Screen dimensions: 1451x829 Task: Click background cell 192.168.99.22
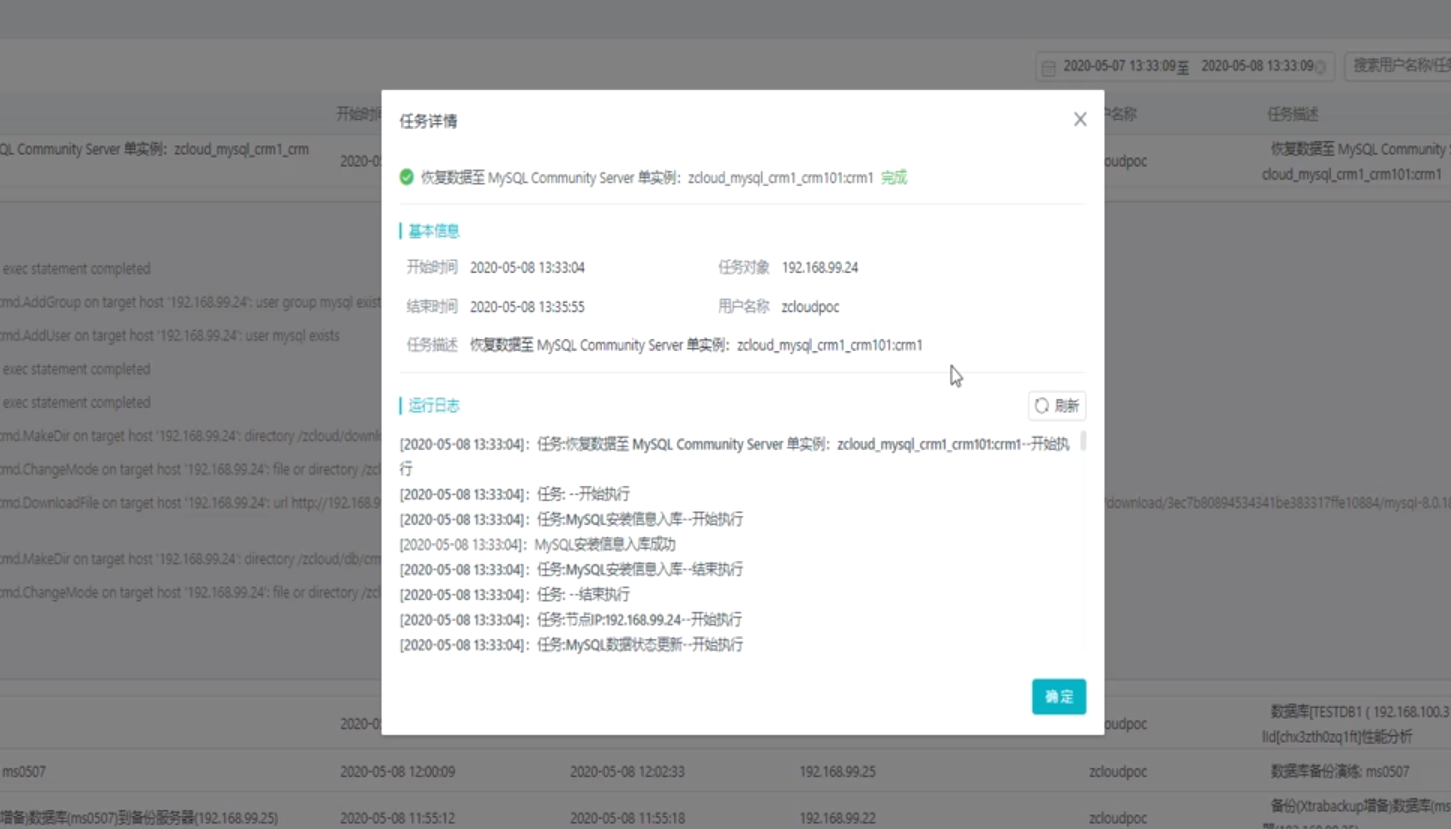(837, 818)
